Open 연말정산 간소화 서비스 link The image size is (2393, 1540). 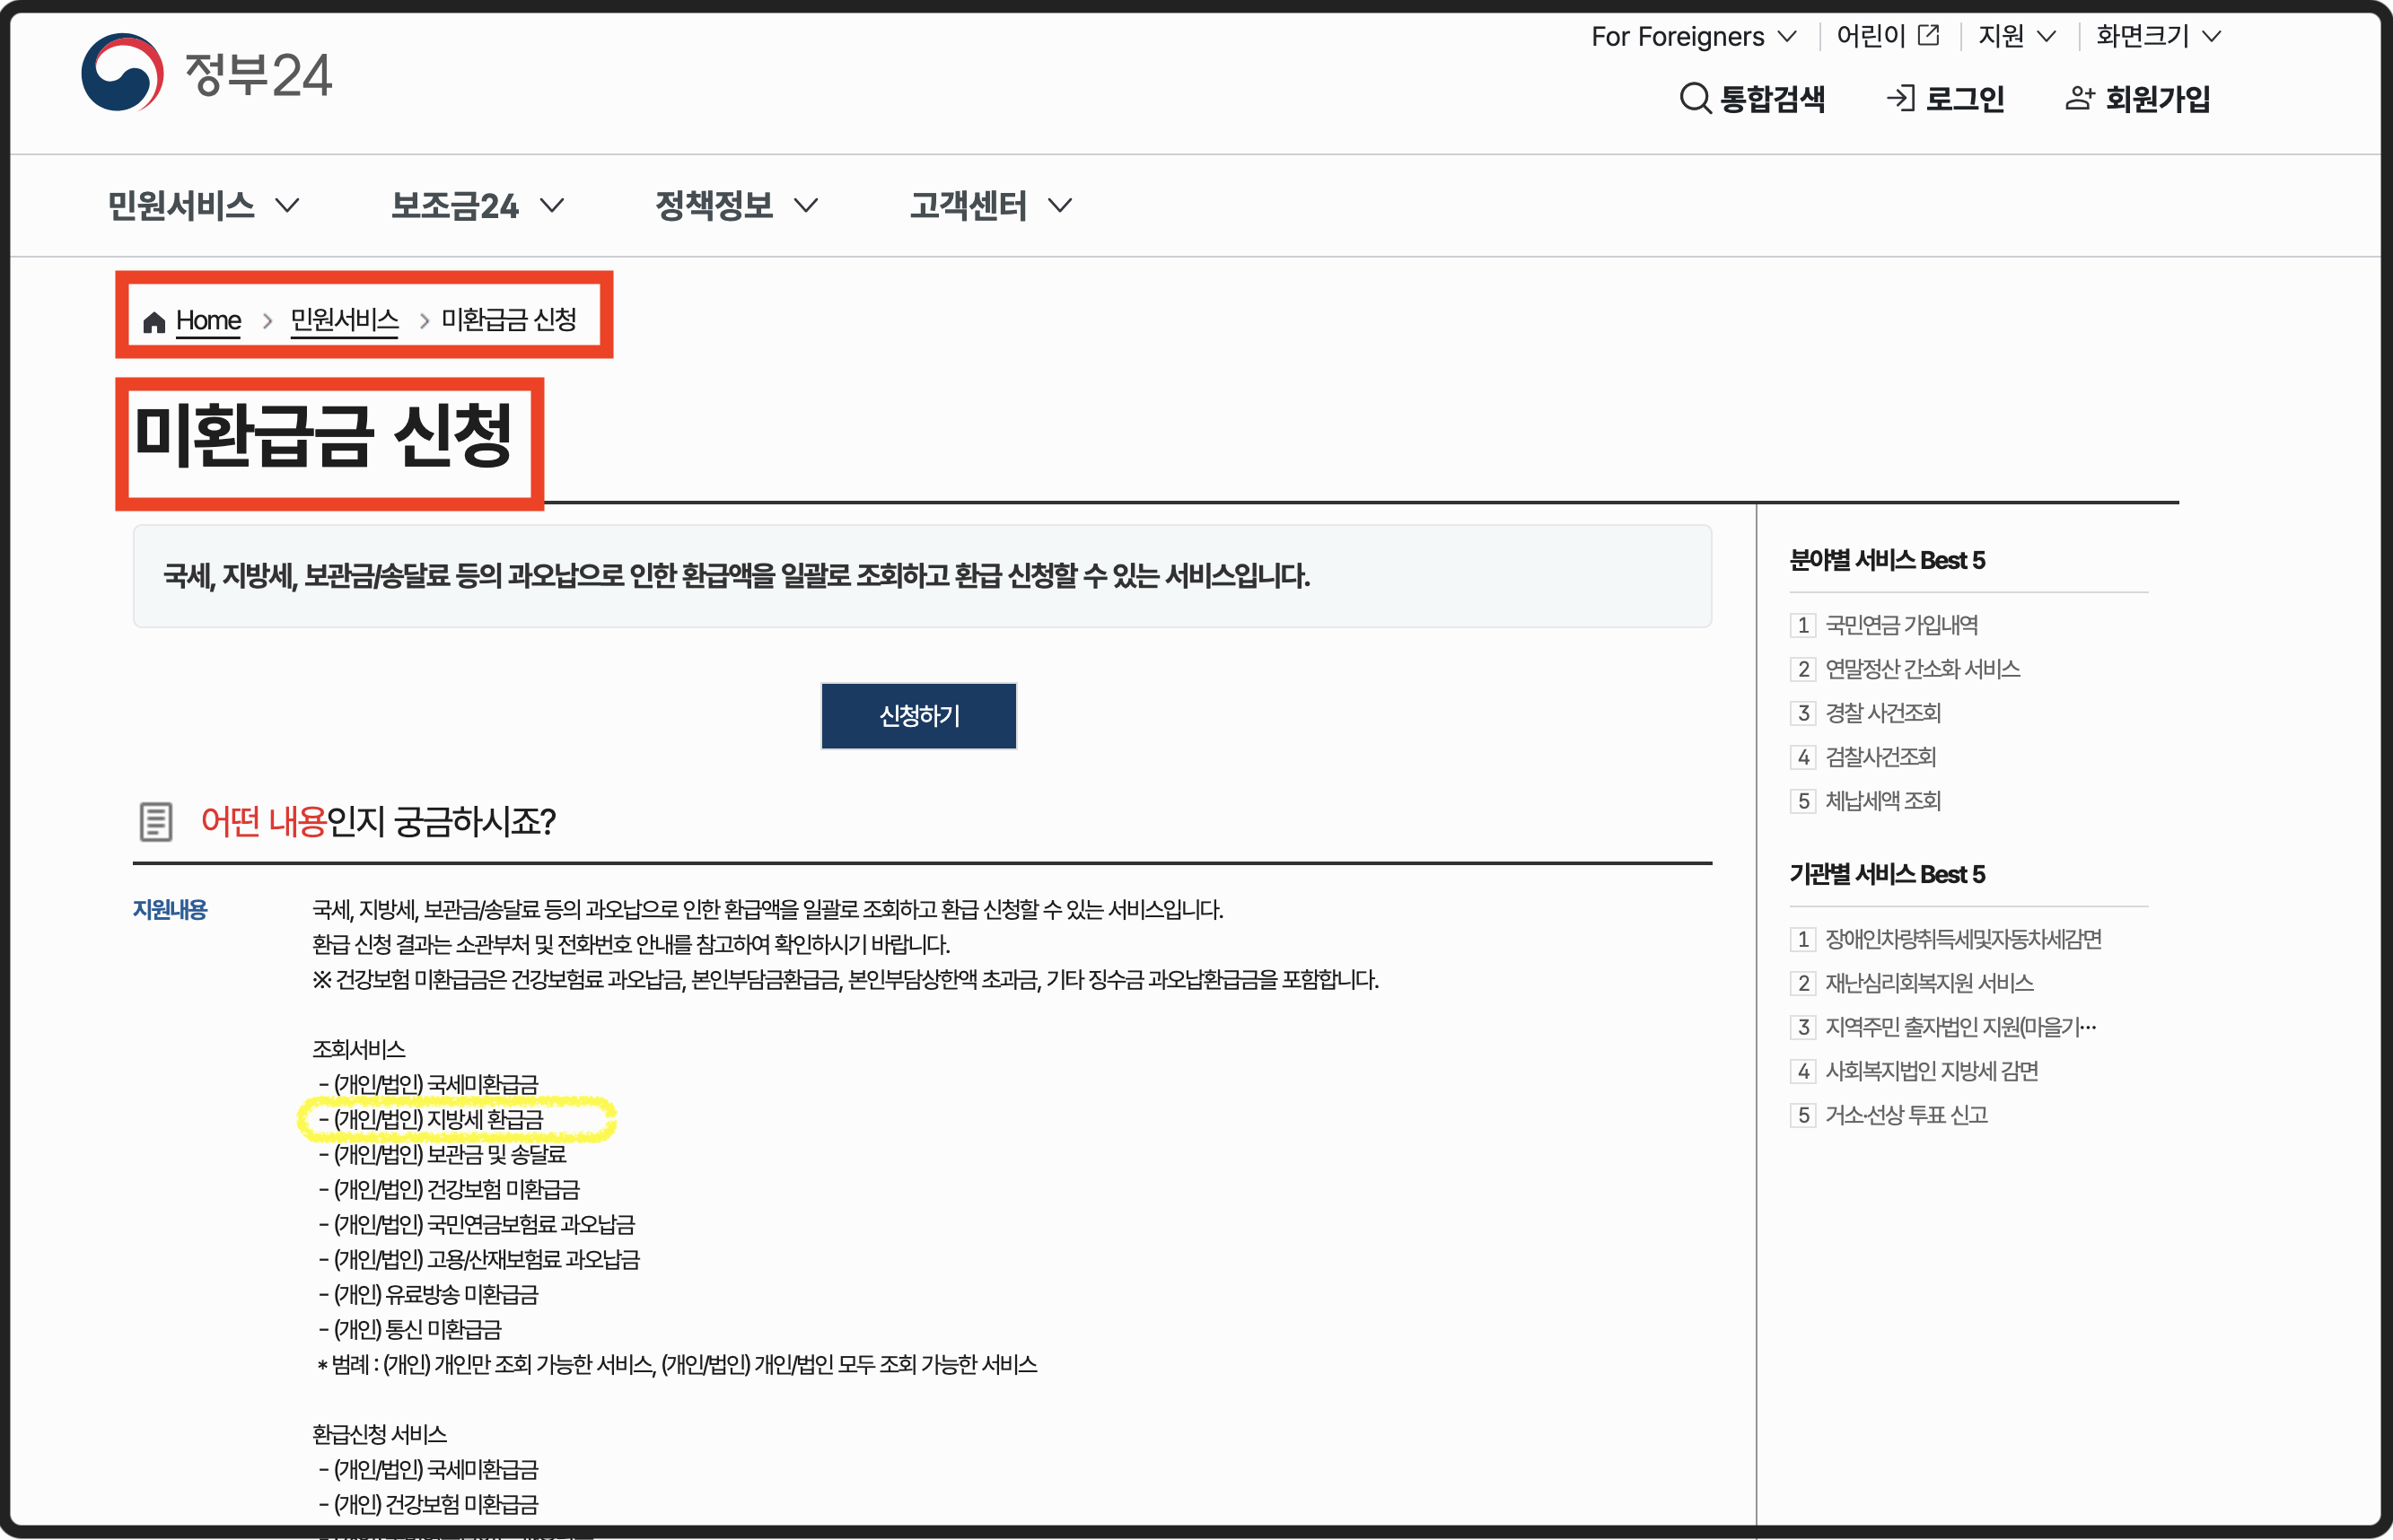(1922, 669)
